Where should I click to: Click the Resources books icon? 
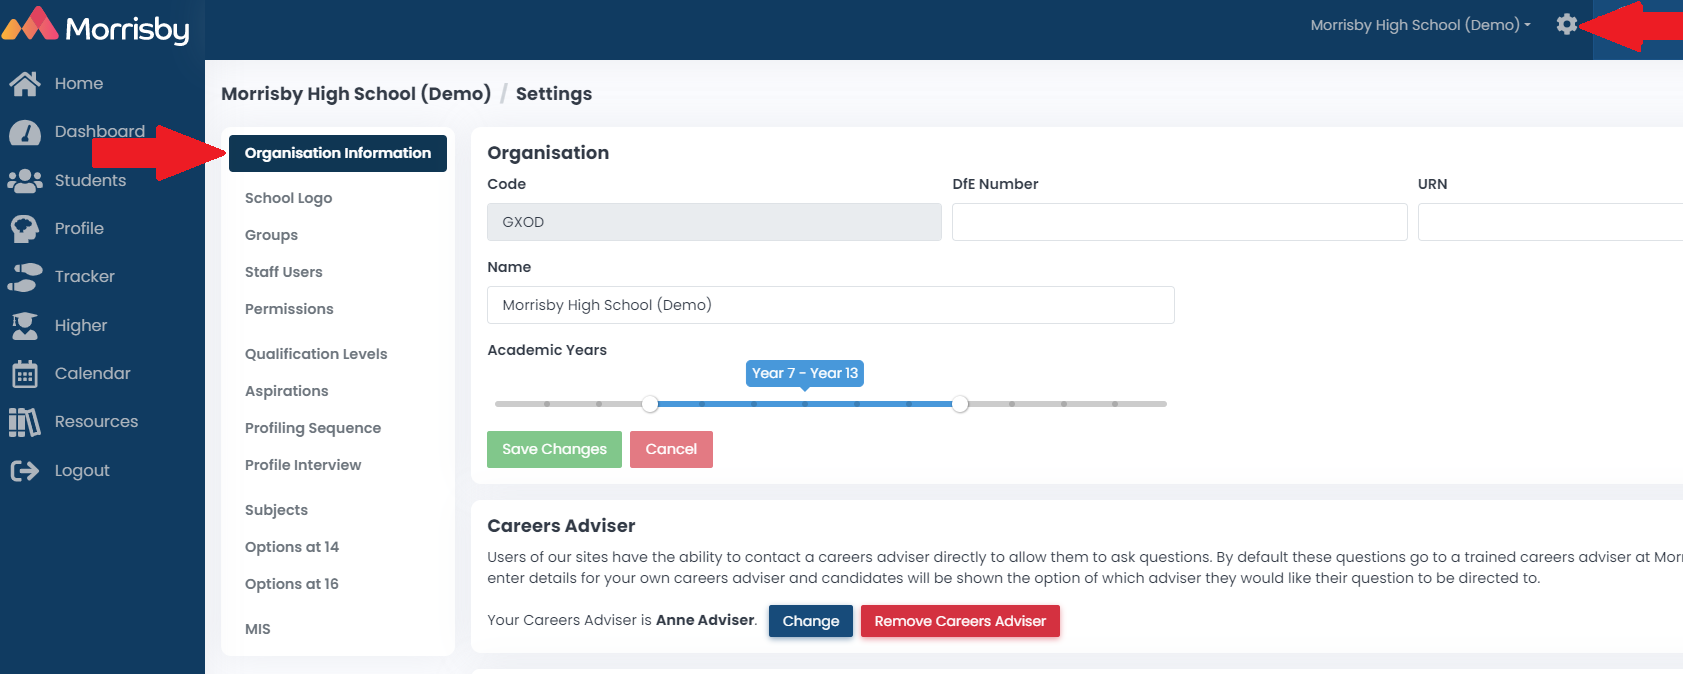(25, 422)
